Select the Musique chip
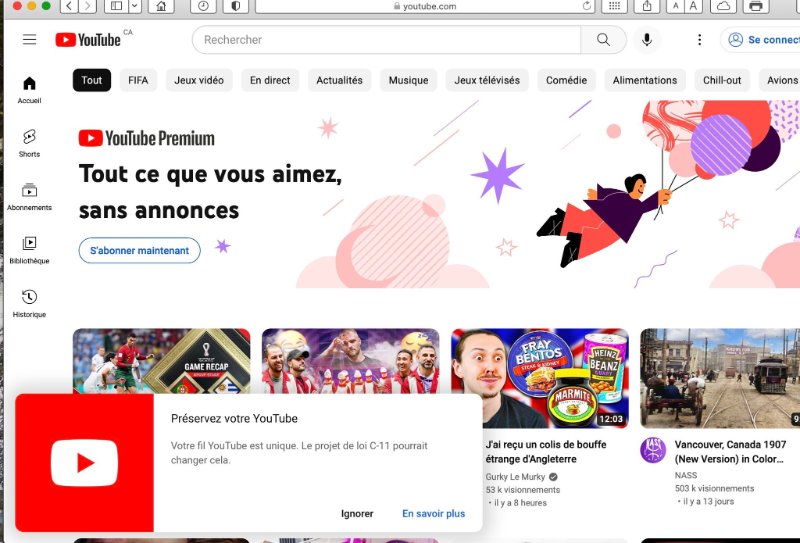800x543 pixels. pyautogui.click(x=408, y=80)
